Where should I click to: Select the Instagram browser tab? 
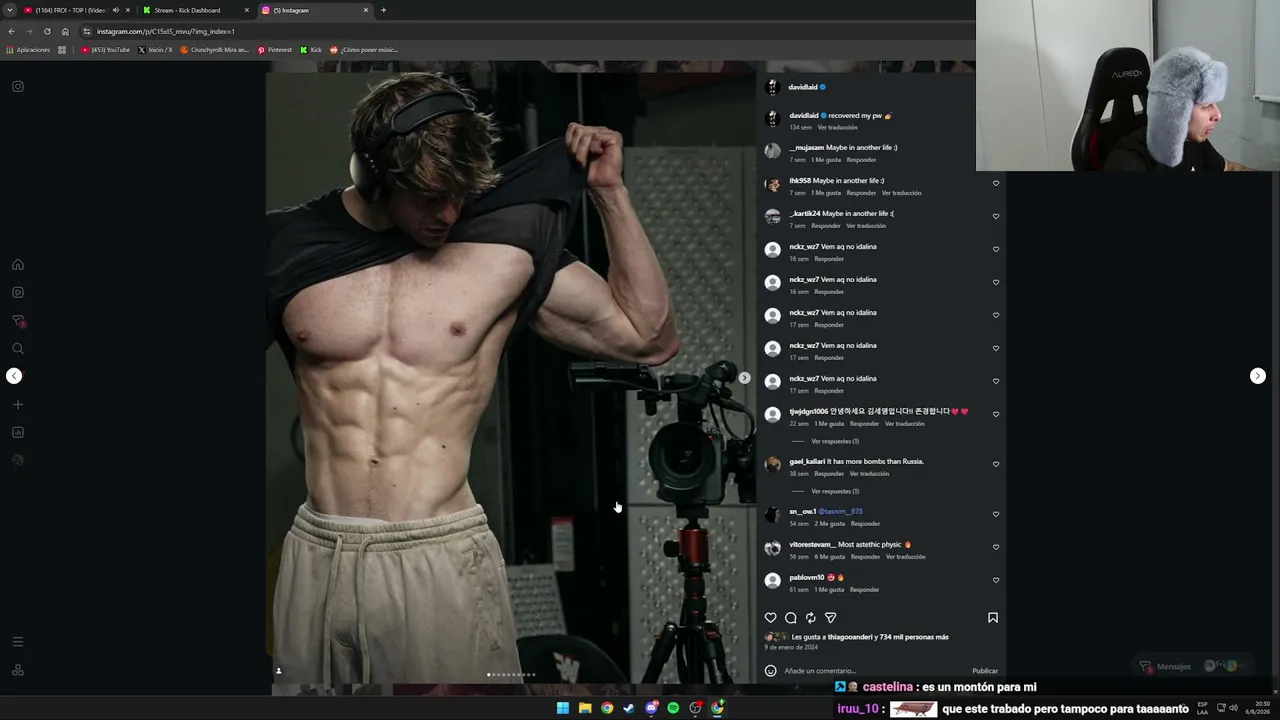click(x=315, y=10)
